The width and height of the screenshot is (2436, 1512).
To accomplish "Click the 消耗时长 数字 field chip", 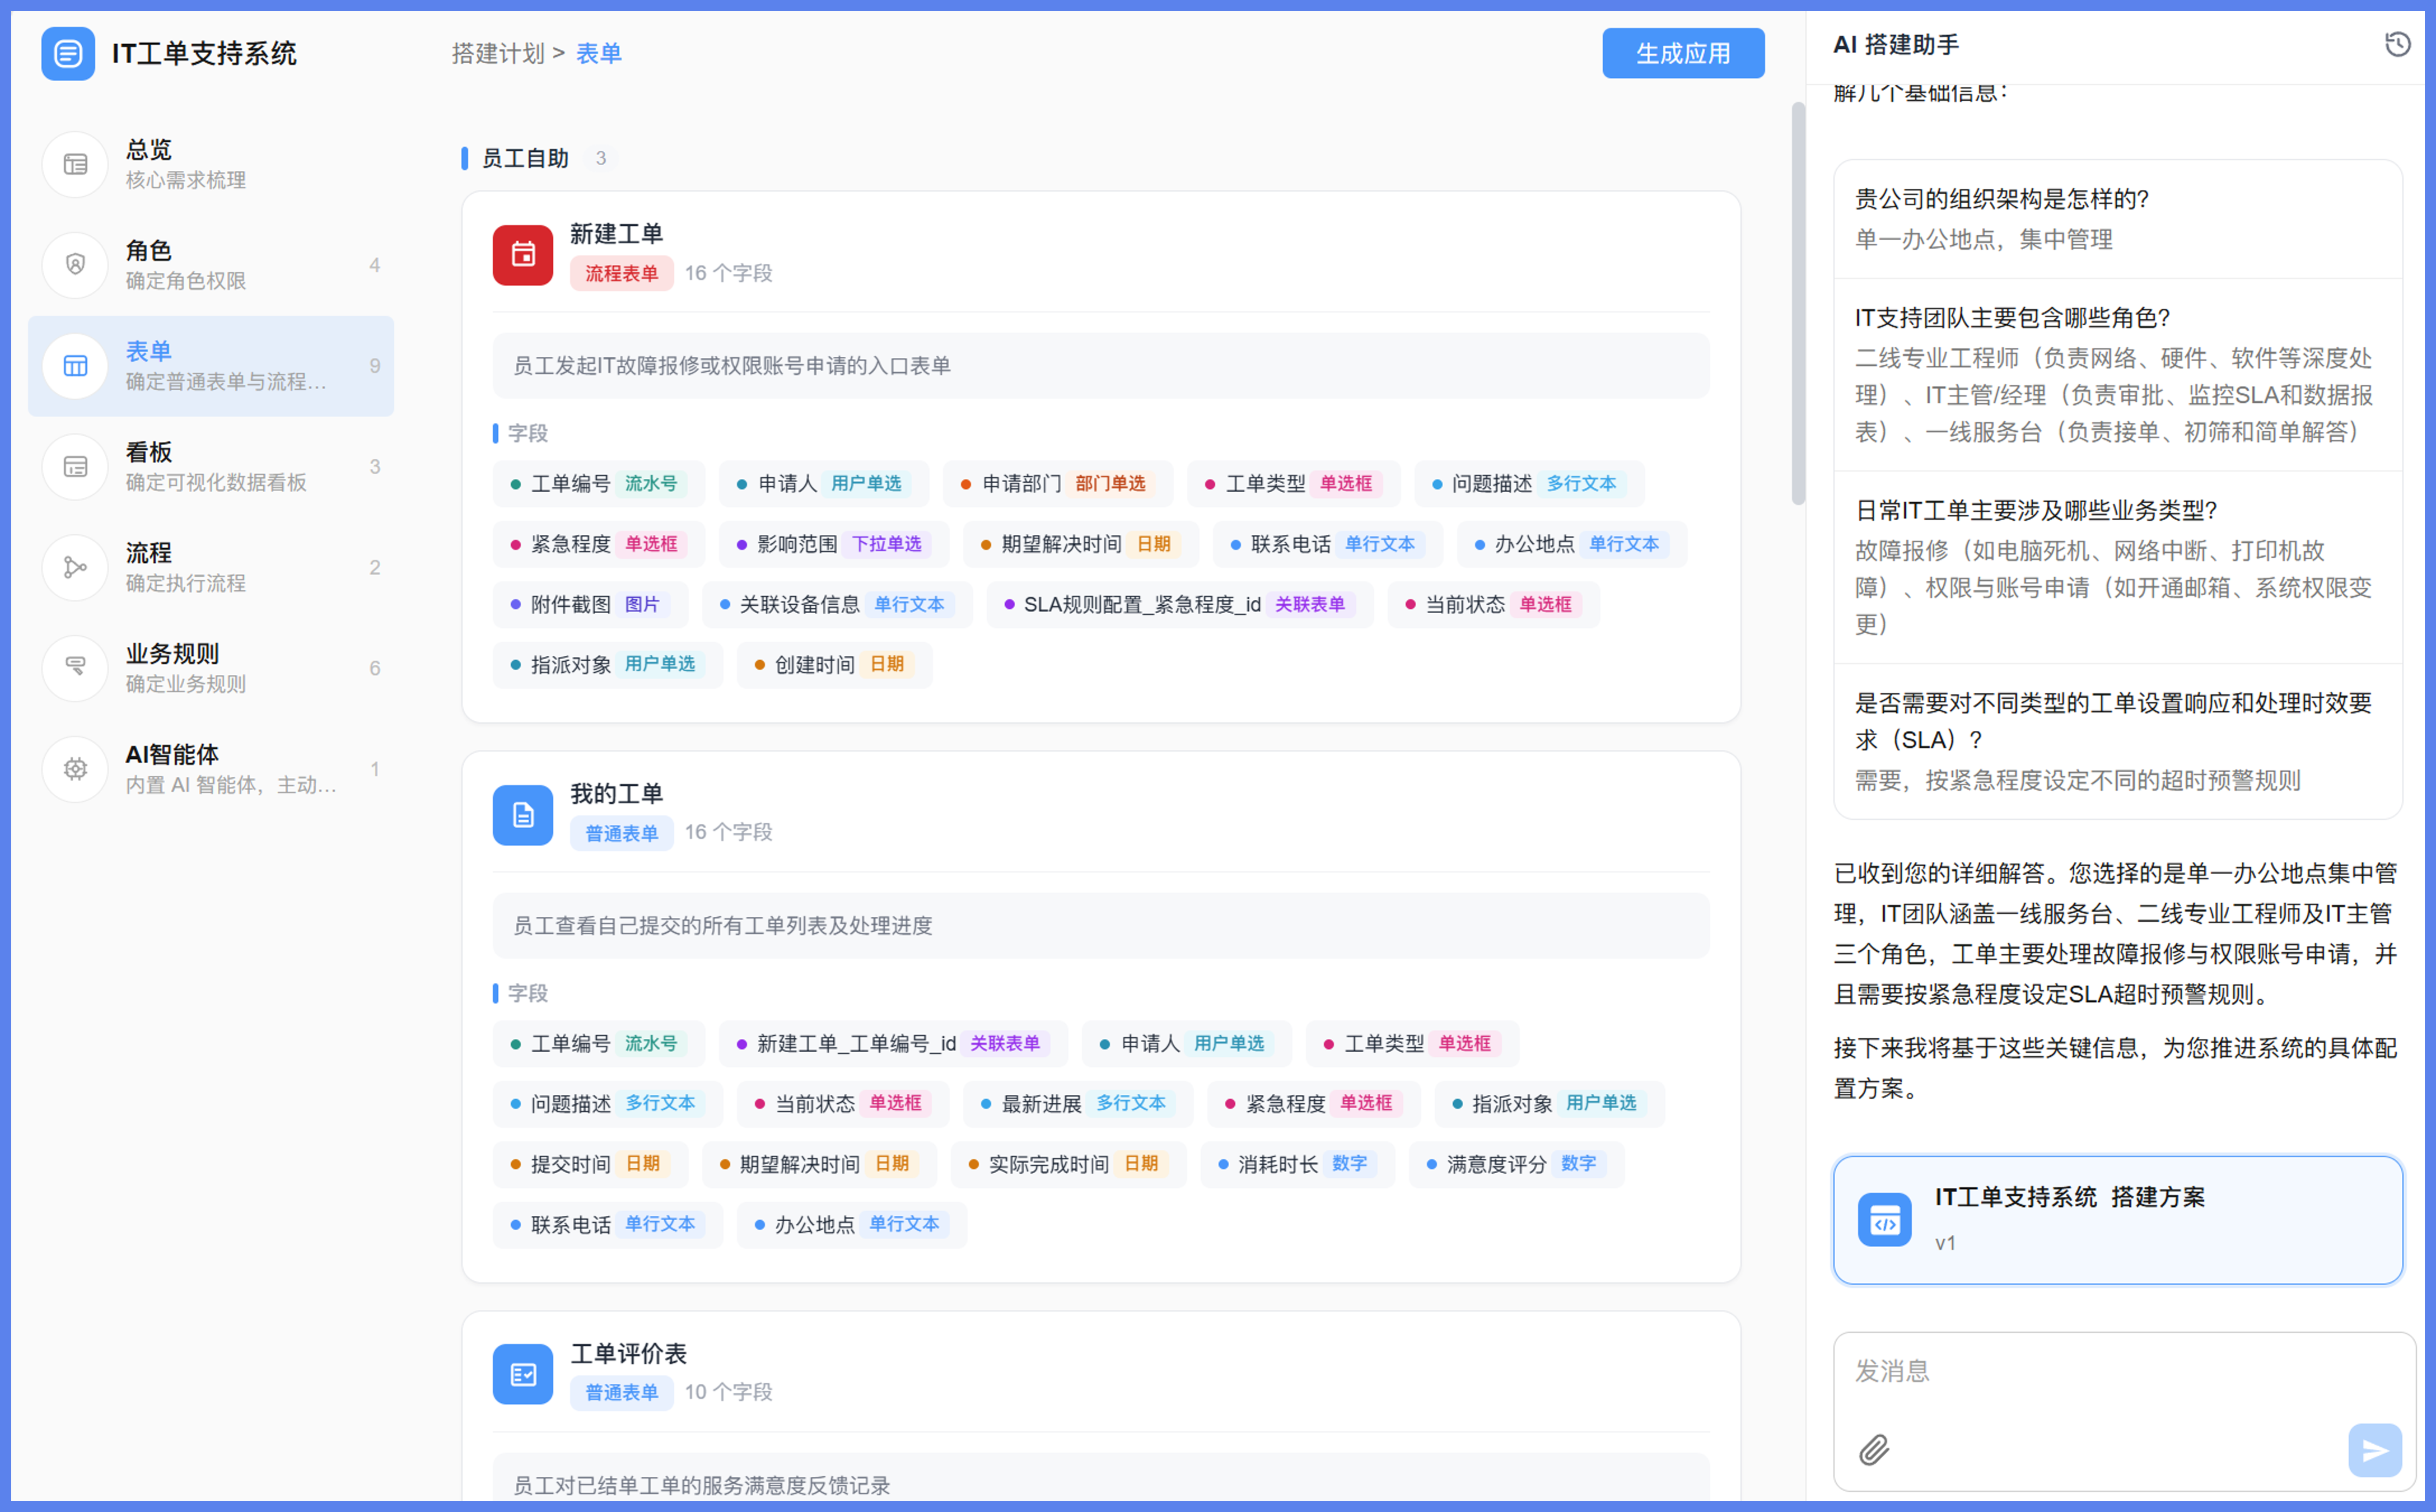I will coord(1298,1164).
